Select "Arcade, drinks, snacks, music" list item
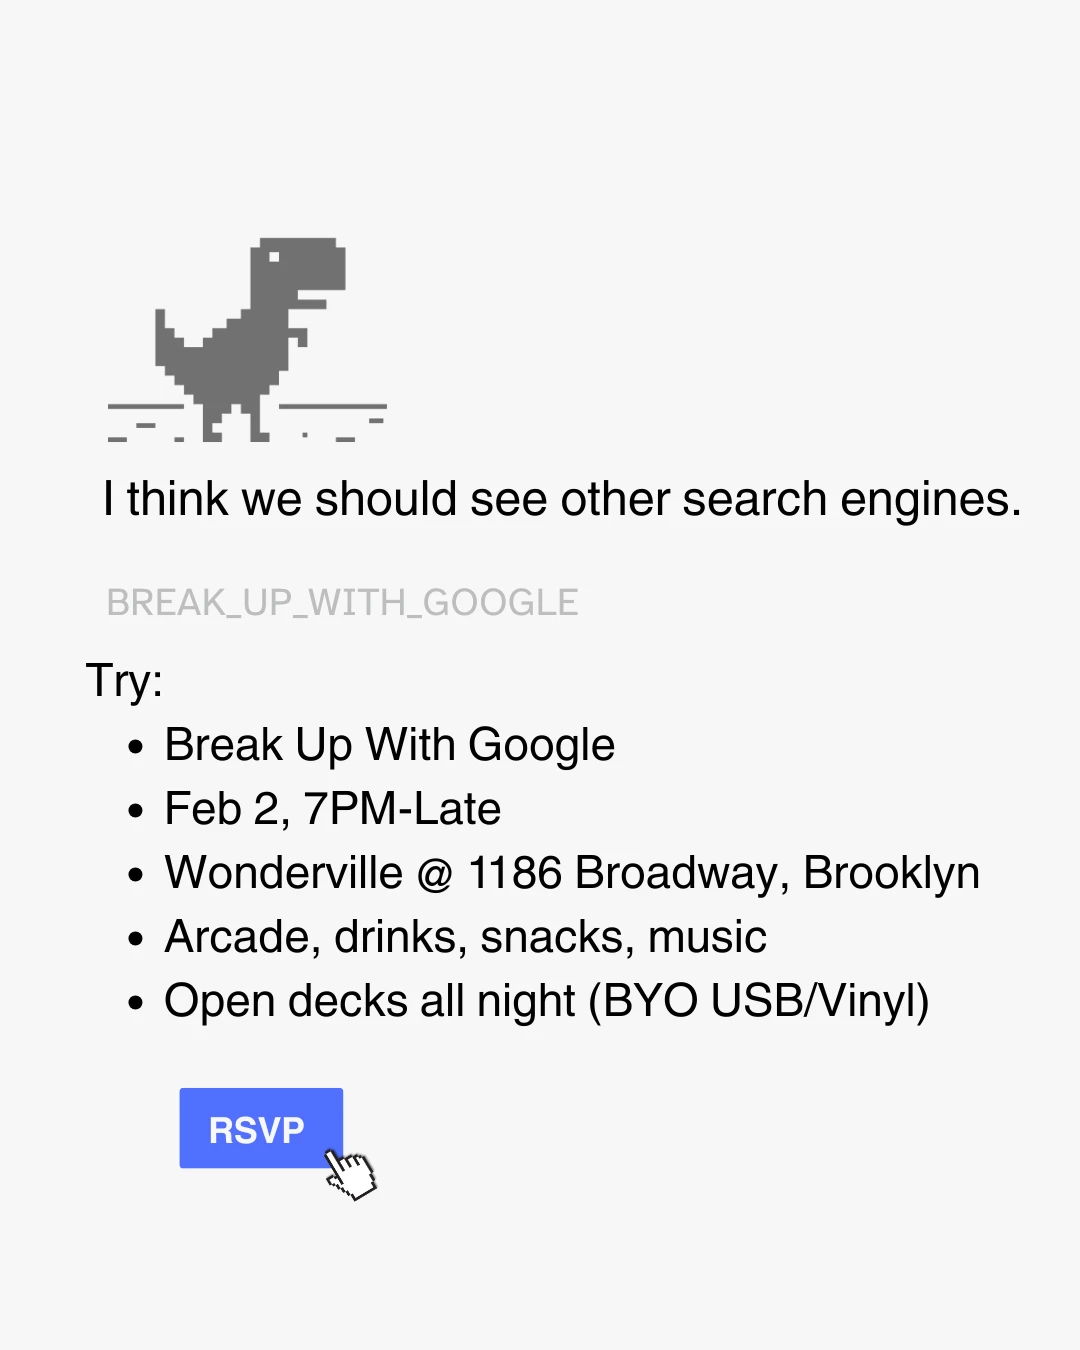Screen dimensions: 1080x1350 click(465, 937)
